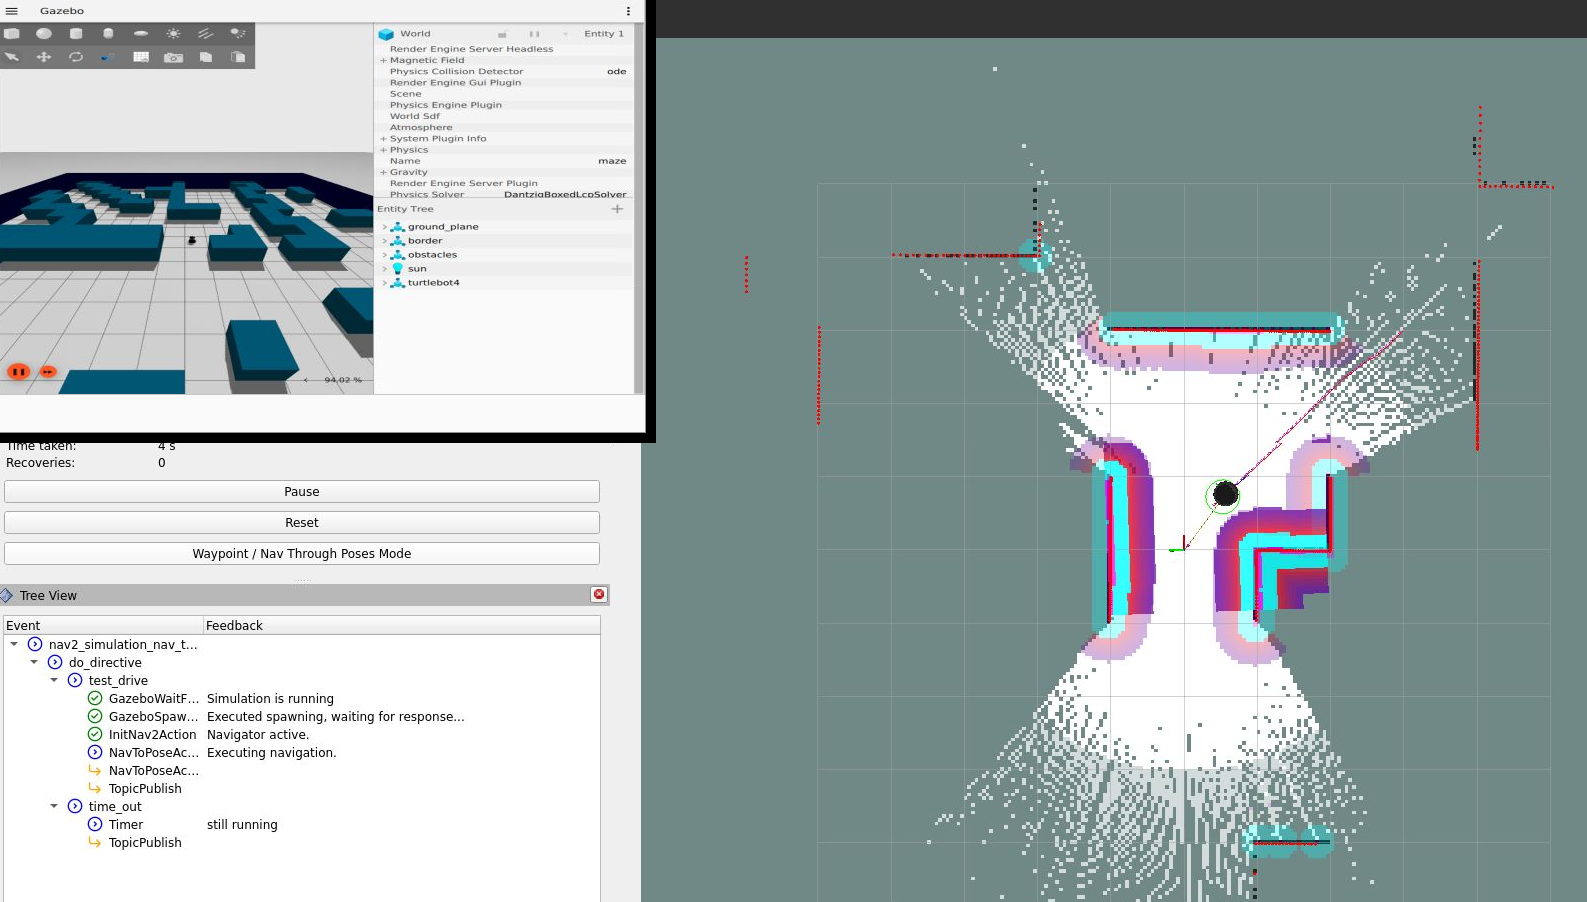This screenshot has height=902, width=1587.
Task: Take a screenshot with camera icon
Action: click(x=173, y=57)
